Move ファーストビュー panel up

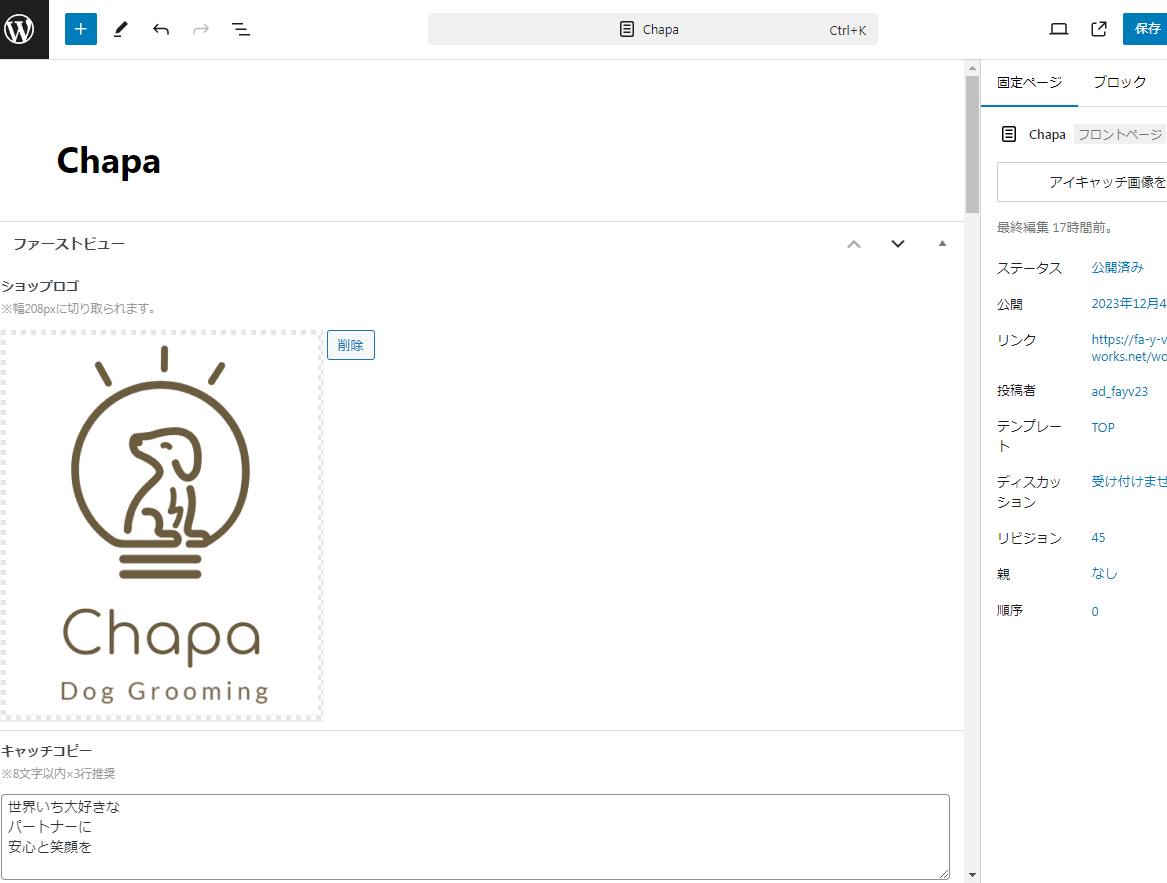pos(854,244)
